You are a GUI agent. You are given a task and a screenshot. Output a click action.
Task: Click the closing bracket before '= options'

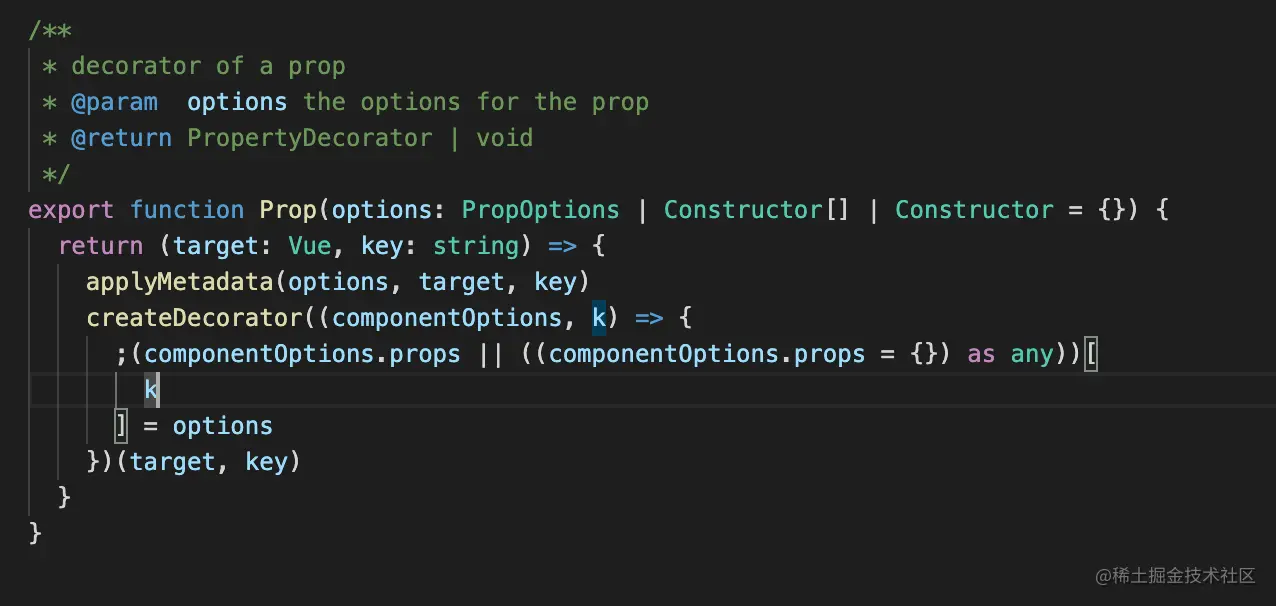[x=122, y=426]
